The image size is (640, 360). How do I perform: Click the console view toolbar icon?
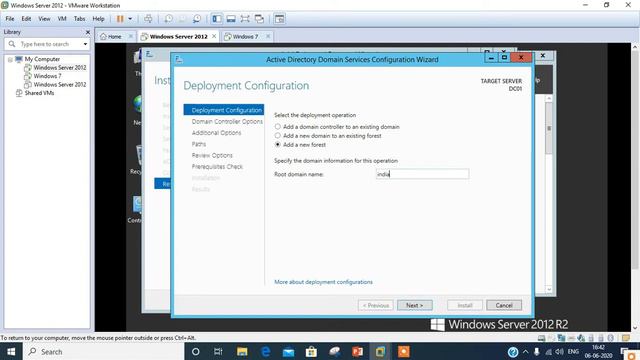[280, 19]
